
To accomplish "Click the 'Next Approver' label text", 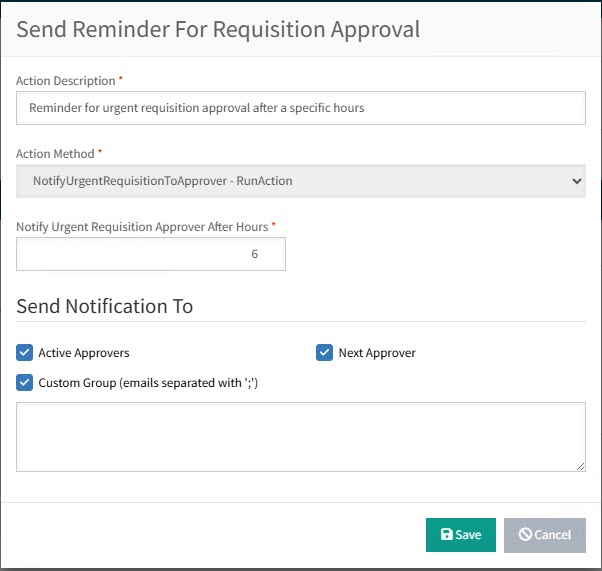I will pyautogui.click(x=377, y=353).
